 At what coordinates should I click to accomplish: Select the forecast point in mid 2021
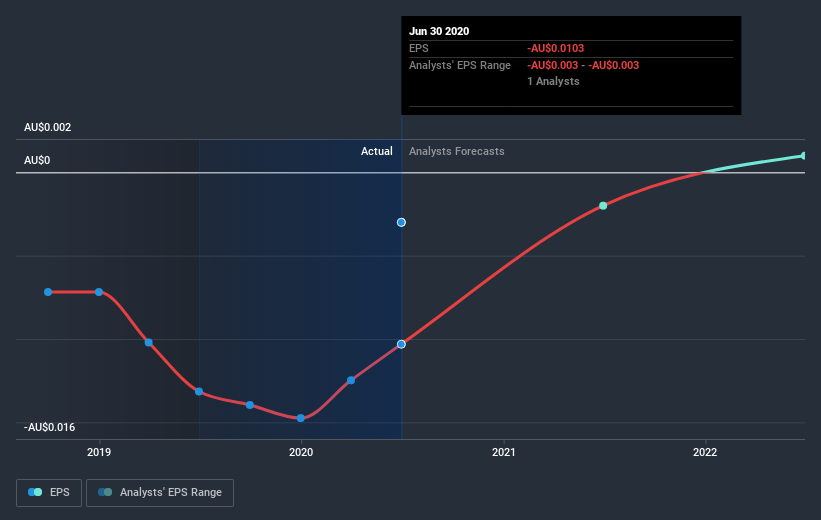(x=603, y=206)
